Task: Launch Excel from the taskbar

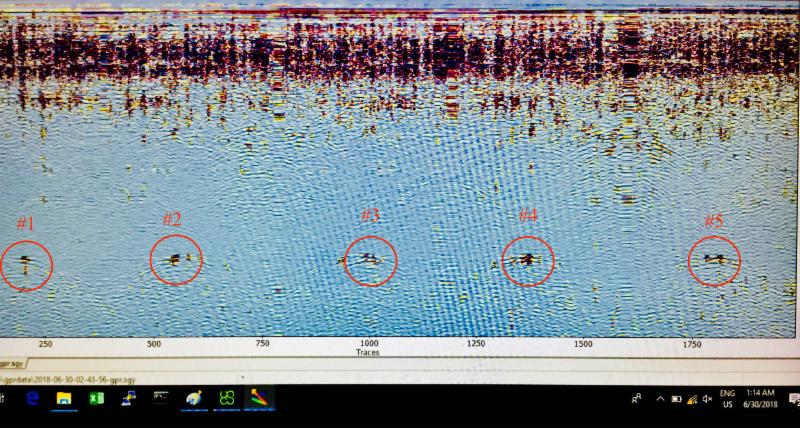Action: (96, 399)
